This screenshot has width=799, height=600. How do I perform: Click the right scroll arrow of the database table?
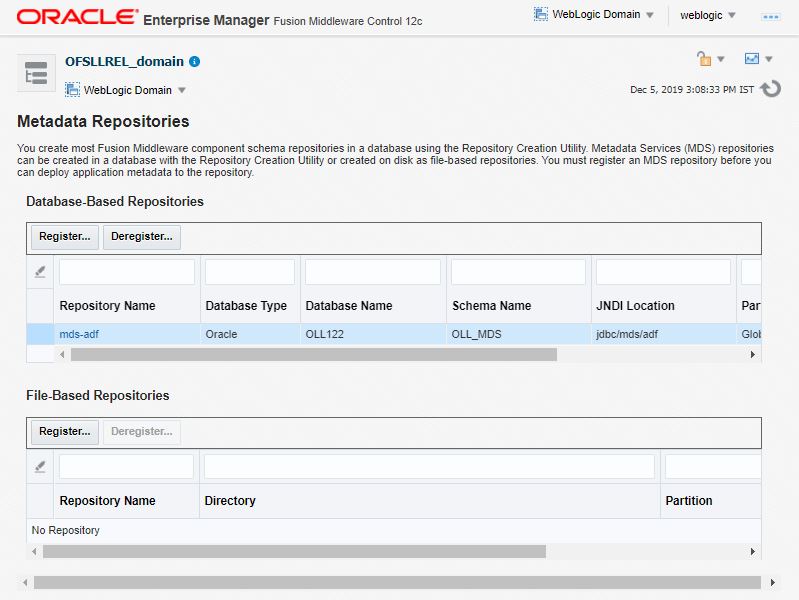click(753, 354)
